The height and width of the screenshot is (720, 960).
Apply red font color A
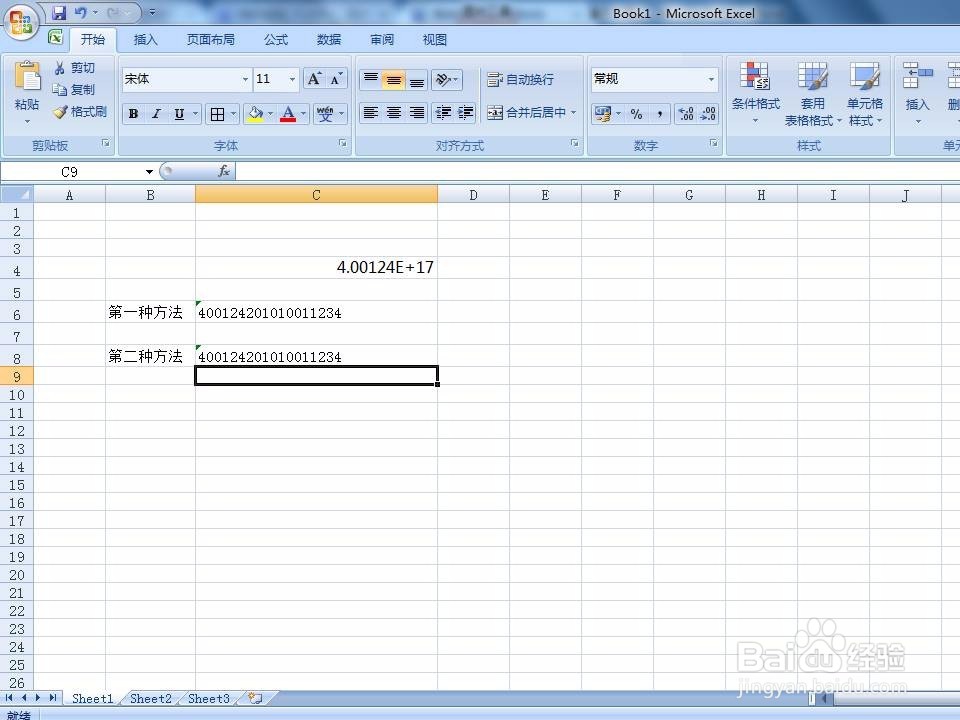(288, 114)
